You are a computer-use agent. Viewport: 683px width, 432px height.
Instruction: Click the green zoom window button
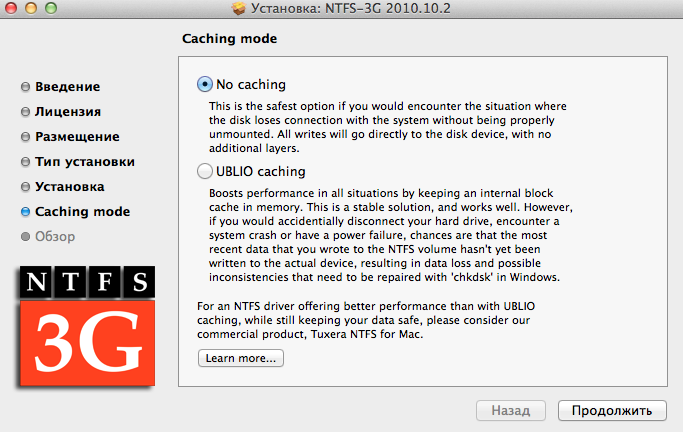[51, 8]
